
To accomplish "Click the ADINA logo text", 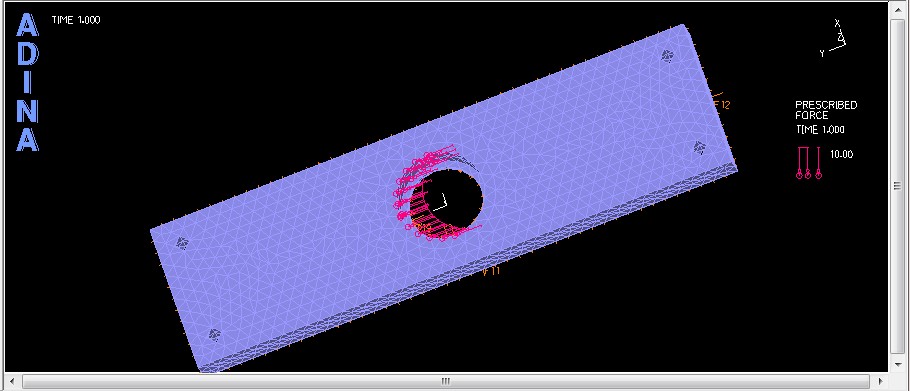I will (27, 82).
